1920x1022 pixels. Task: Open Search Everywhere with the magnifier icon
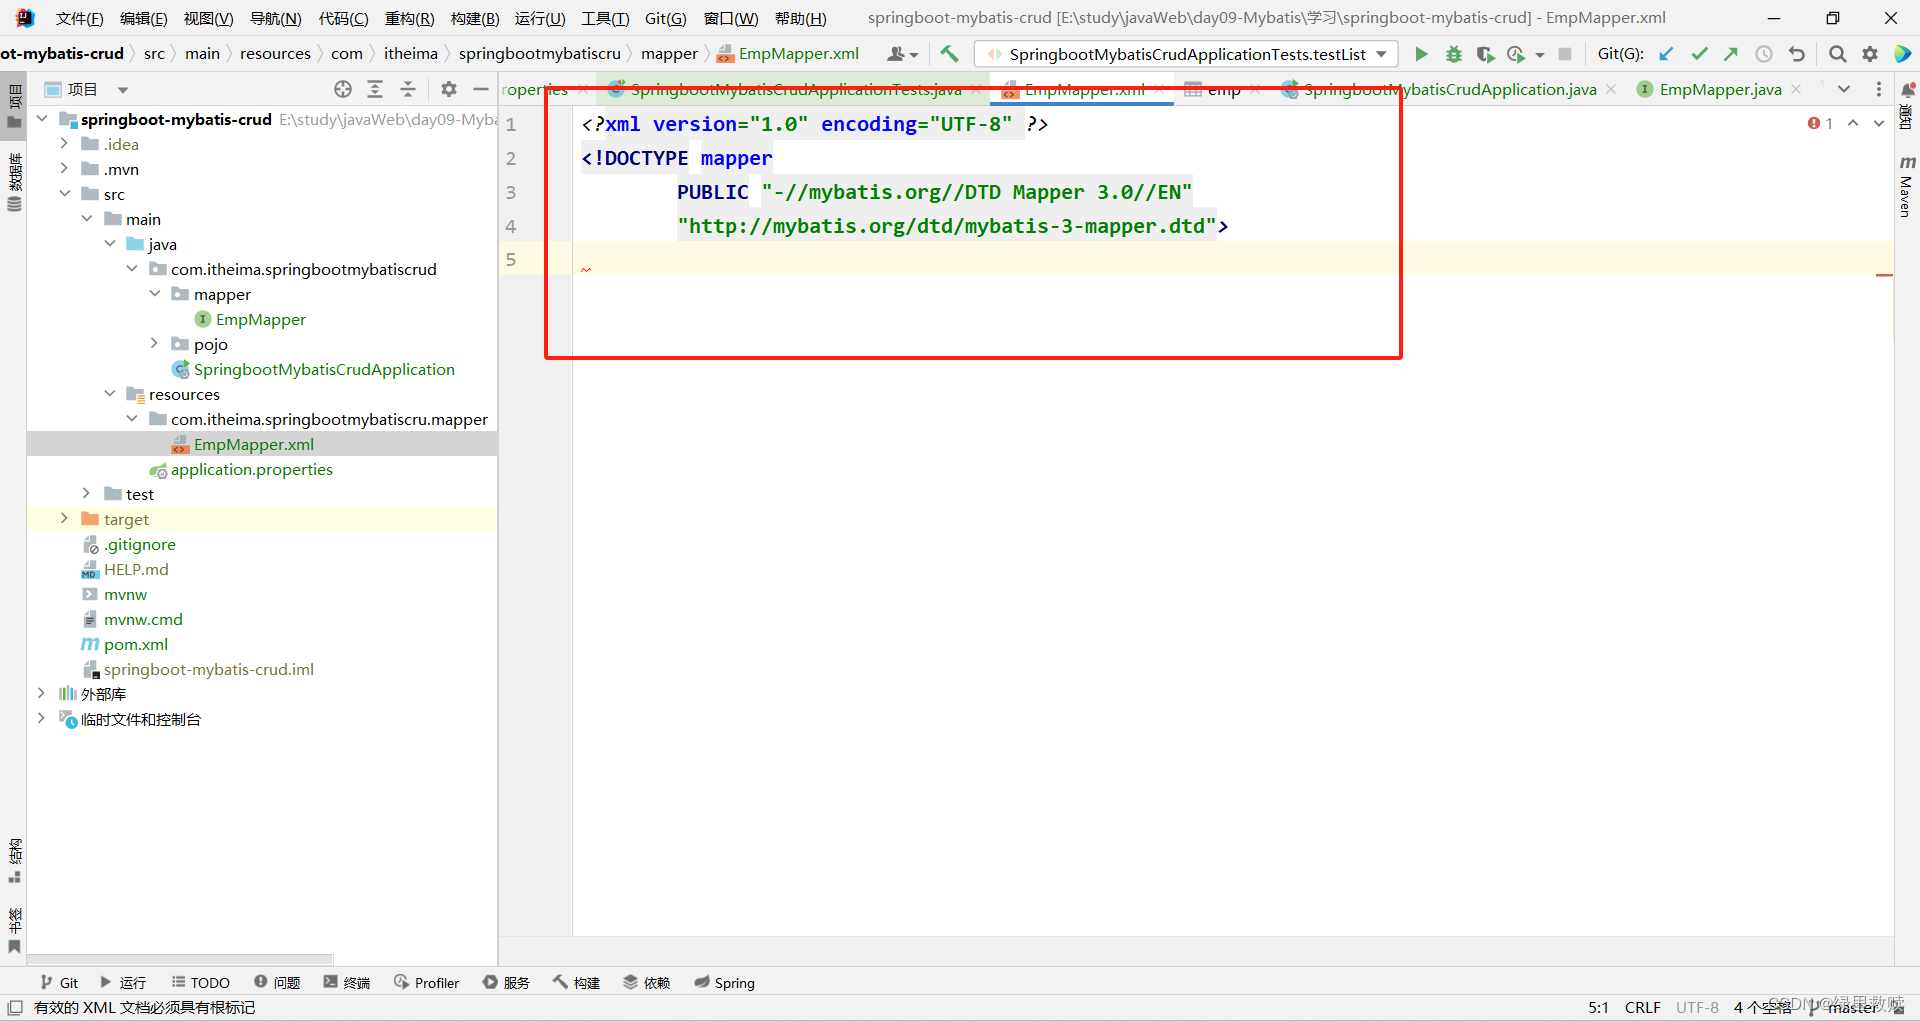point(1837,54)
